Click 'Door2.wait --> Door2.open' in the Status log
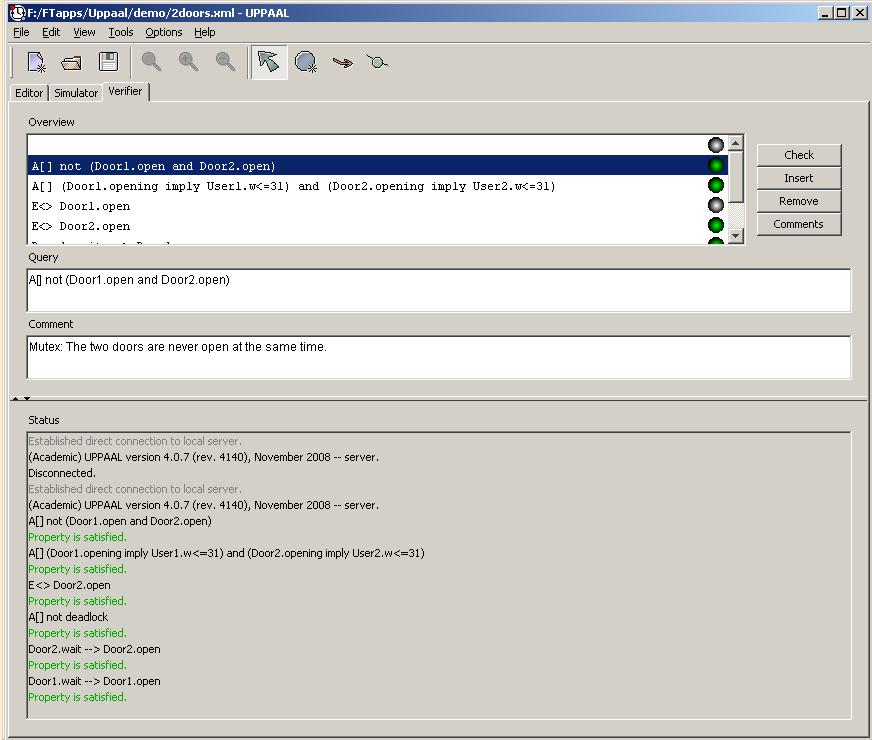 pyautogui.click(x=95, y=649)
